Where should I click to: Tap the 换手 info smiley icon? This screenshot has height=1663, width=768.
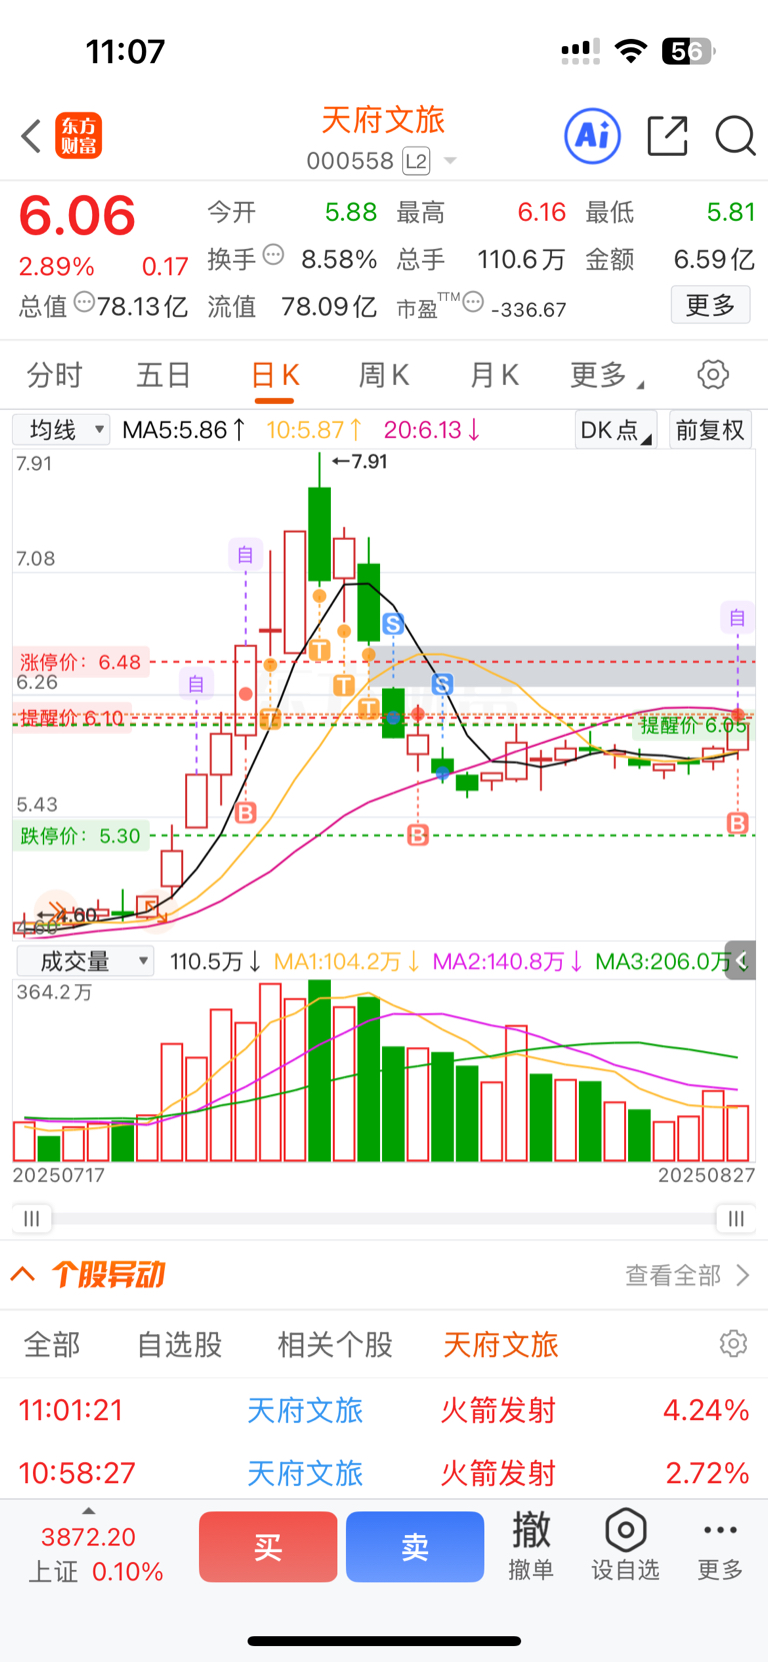coord(273,255)
